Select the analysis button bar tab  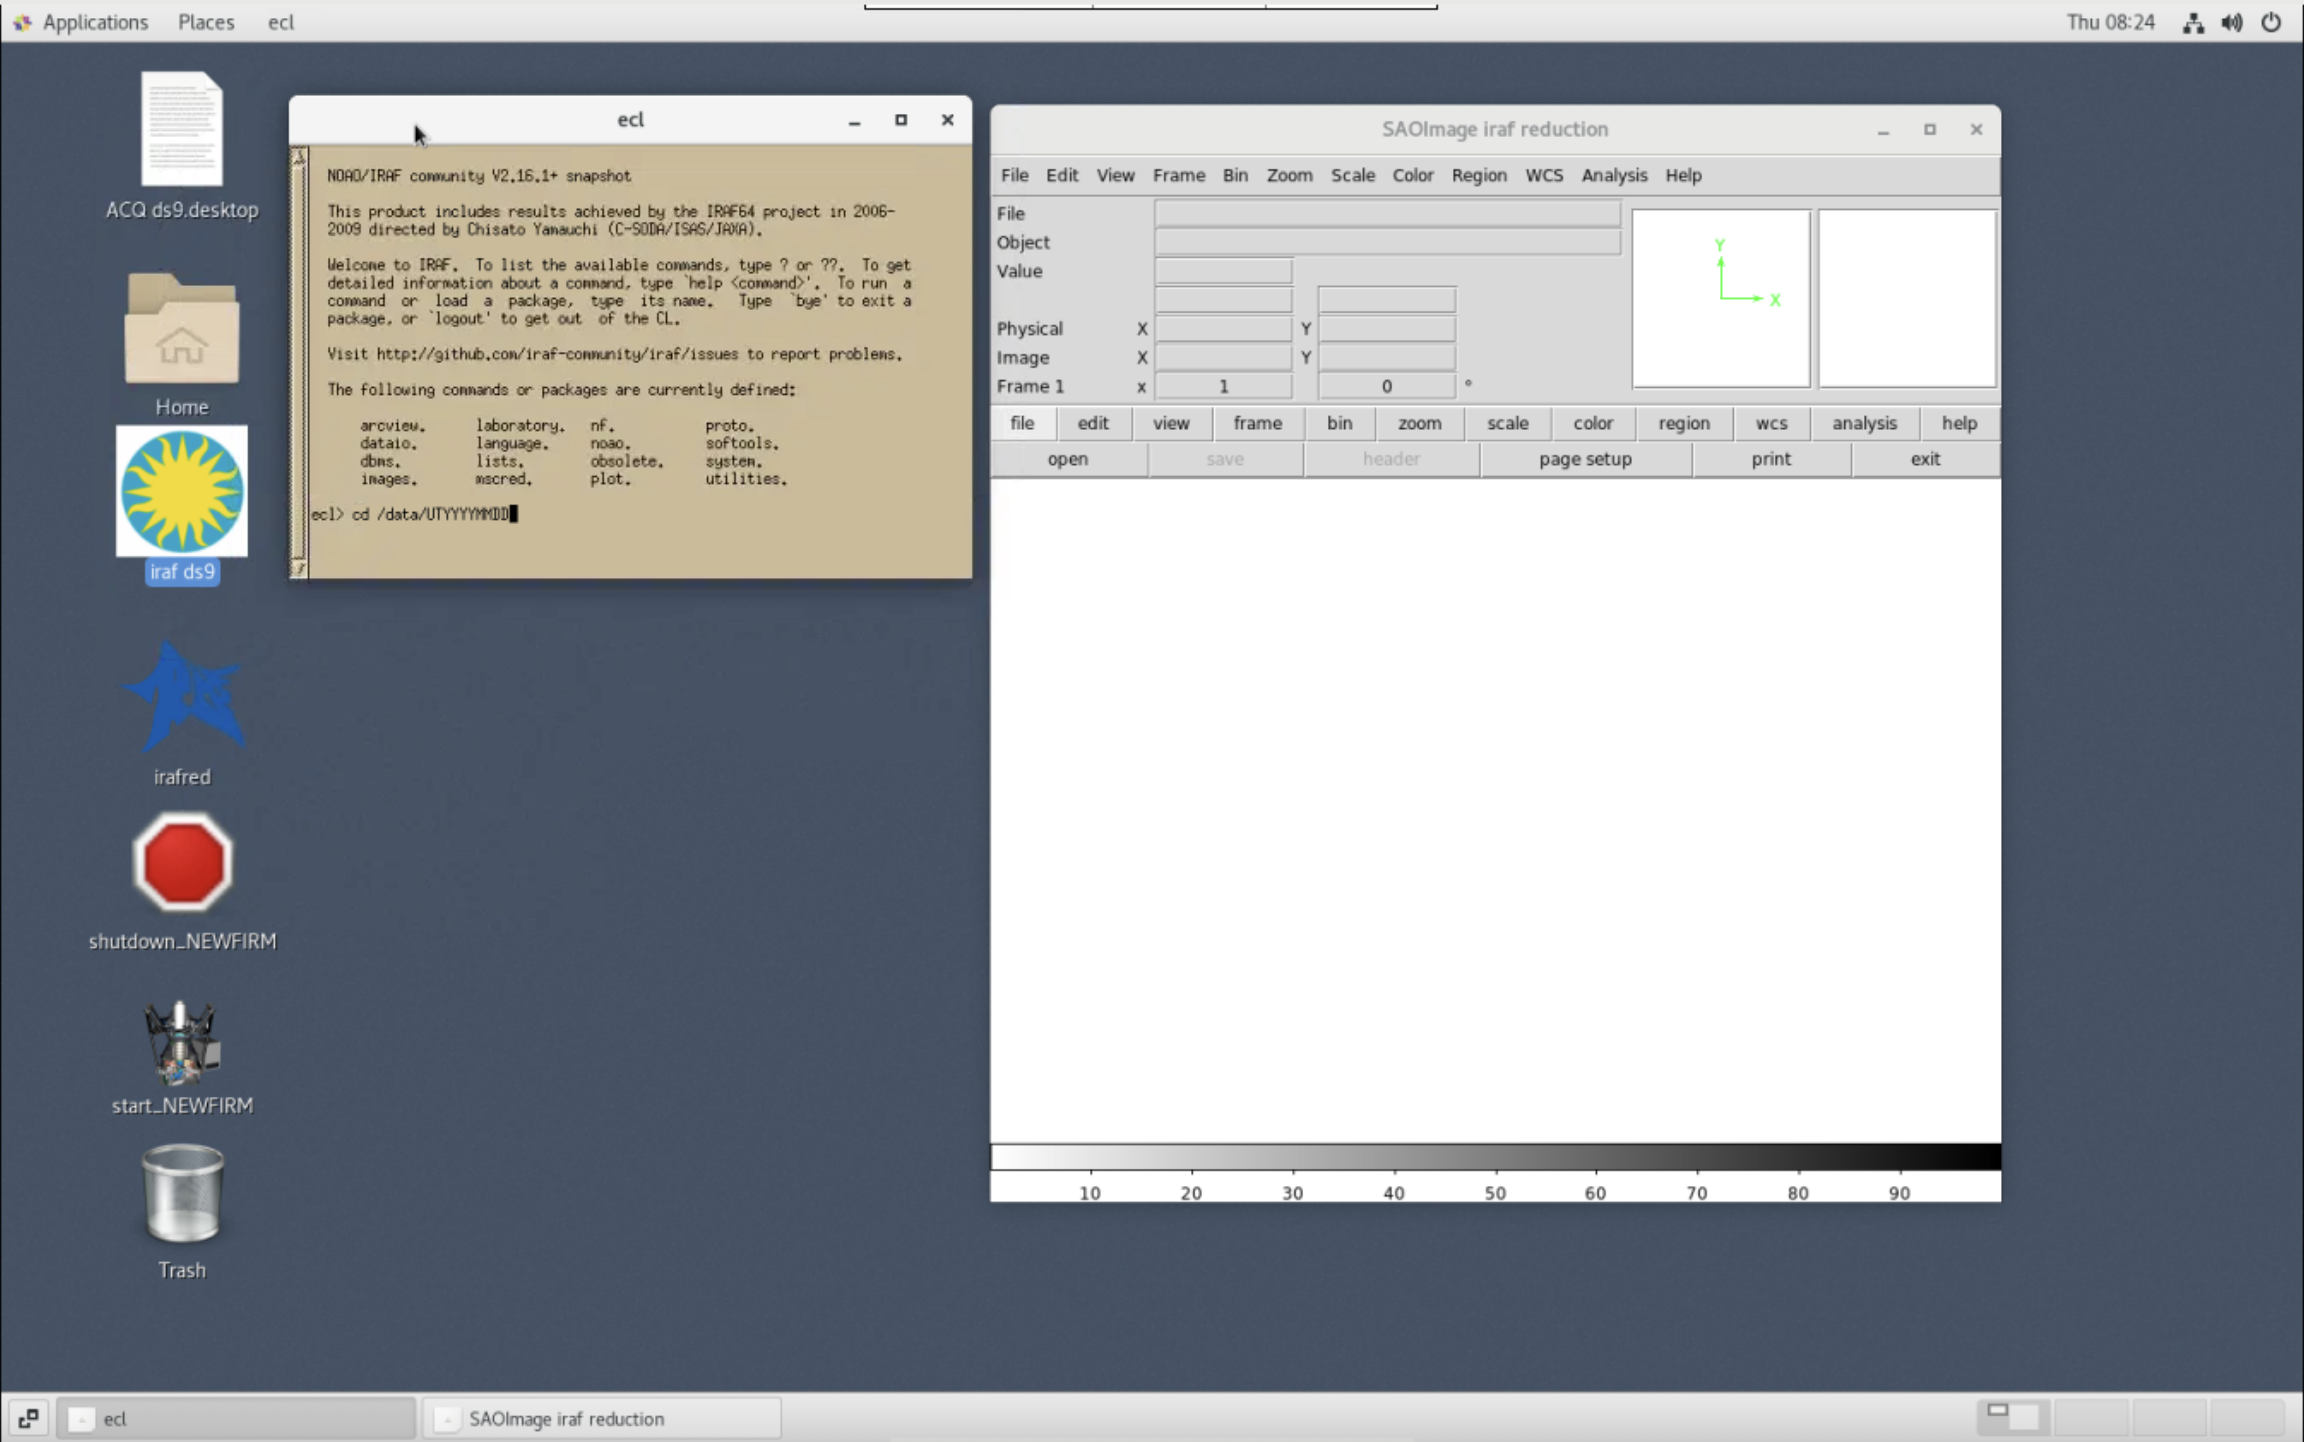pos(1864,423)
